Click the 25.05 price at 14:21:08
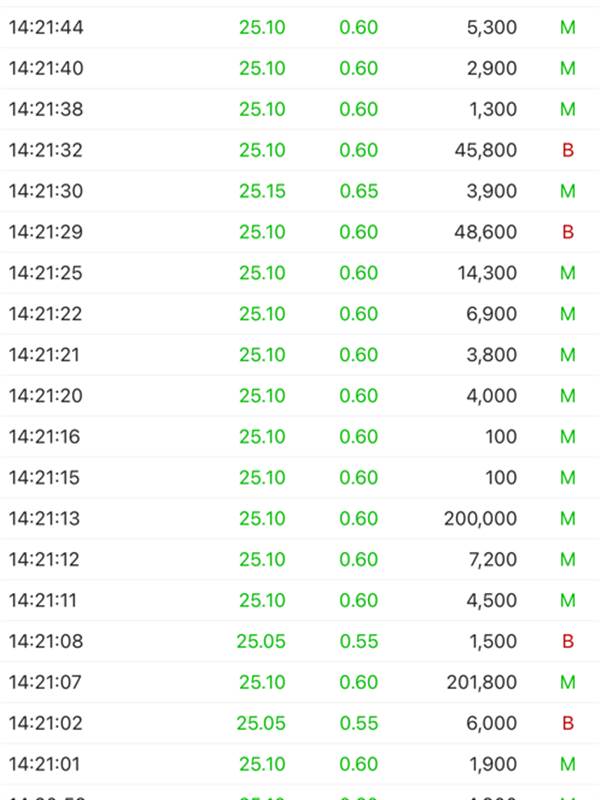Screen dimensions: 600x800 click(261, 641)
